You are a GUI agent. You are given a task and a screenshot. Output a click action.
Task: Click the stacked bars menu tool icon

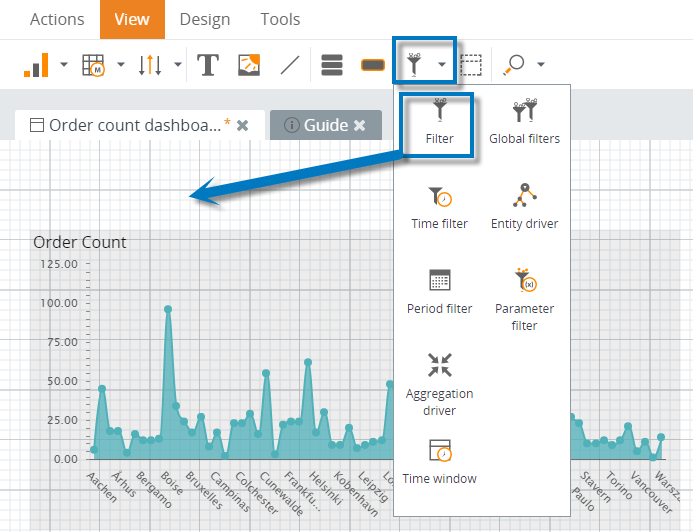pos(332,65)
